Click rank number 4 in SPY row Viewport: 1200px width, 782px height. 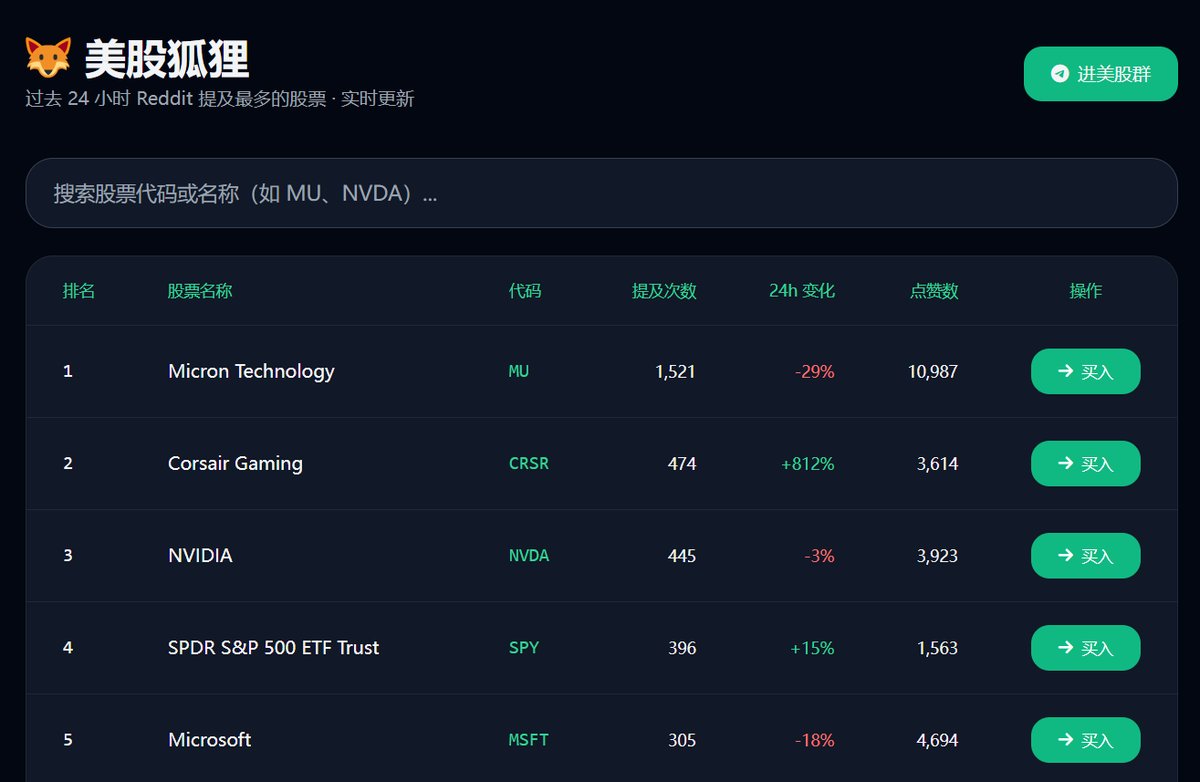(x=68, y=647)
